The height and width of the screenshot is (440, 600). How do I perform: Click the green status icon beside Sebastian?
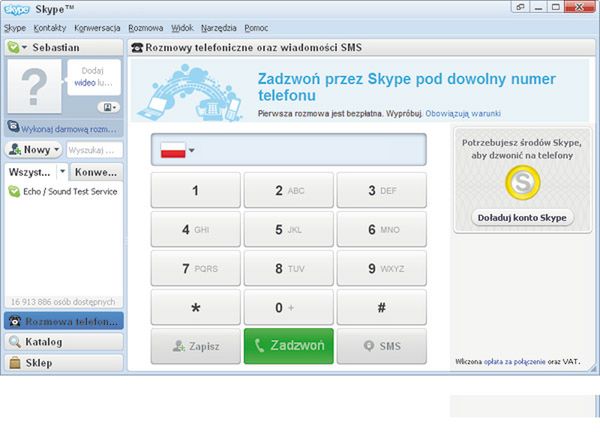[13, 47]
